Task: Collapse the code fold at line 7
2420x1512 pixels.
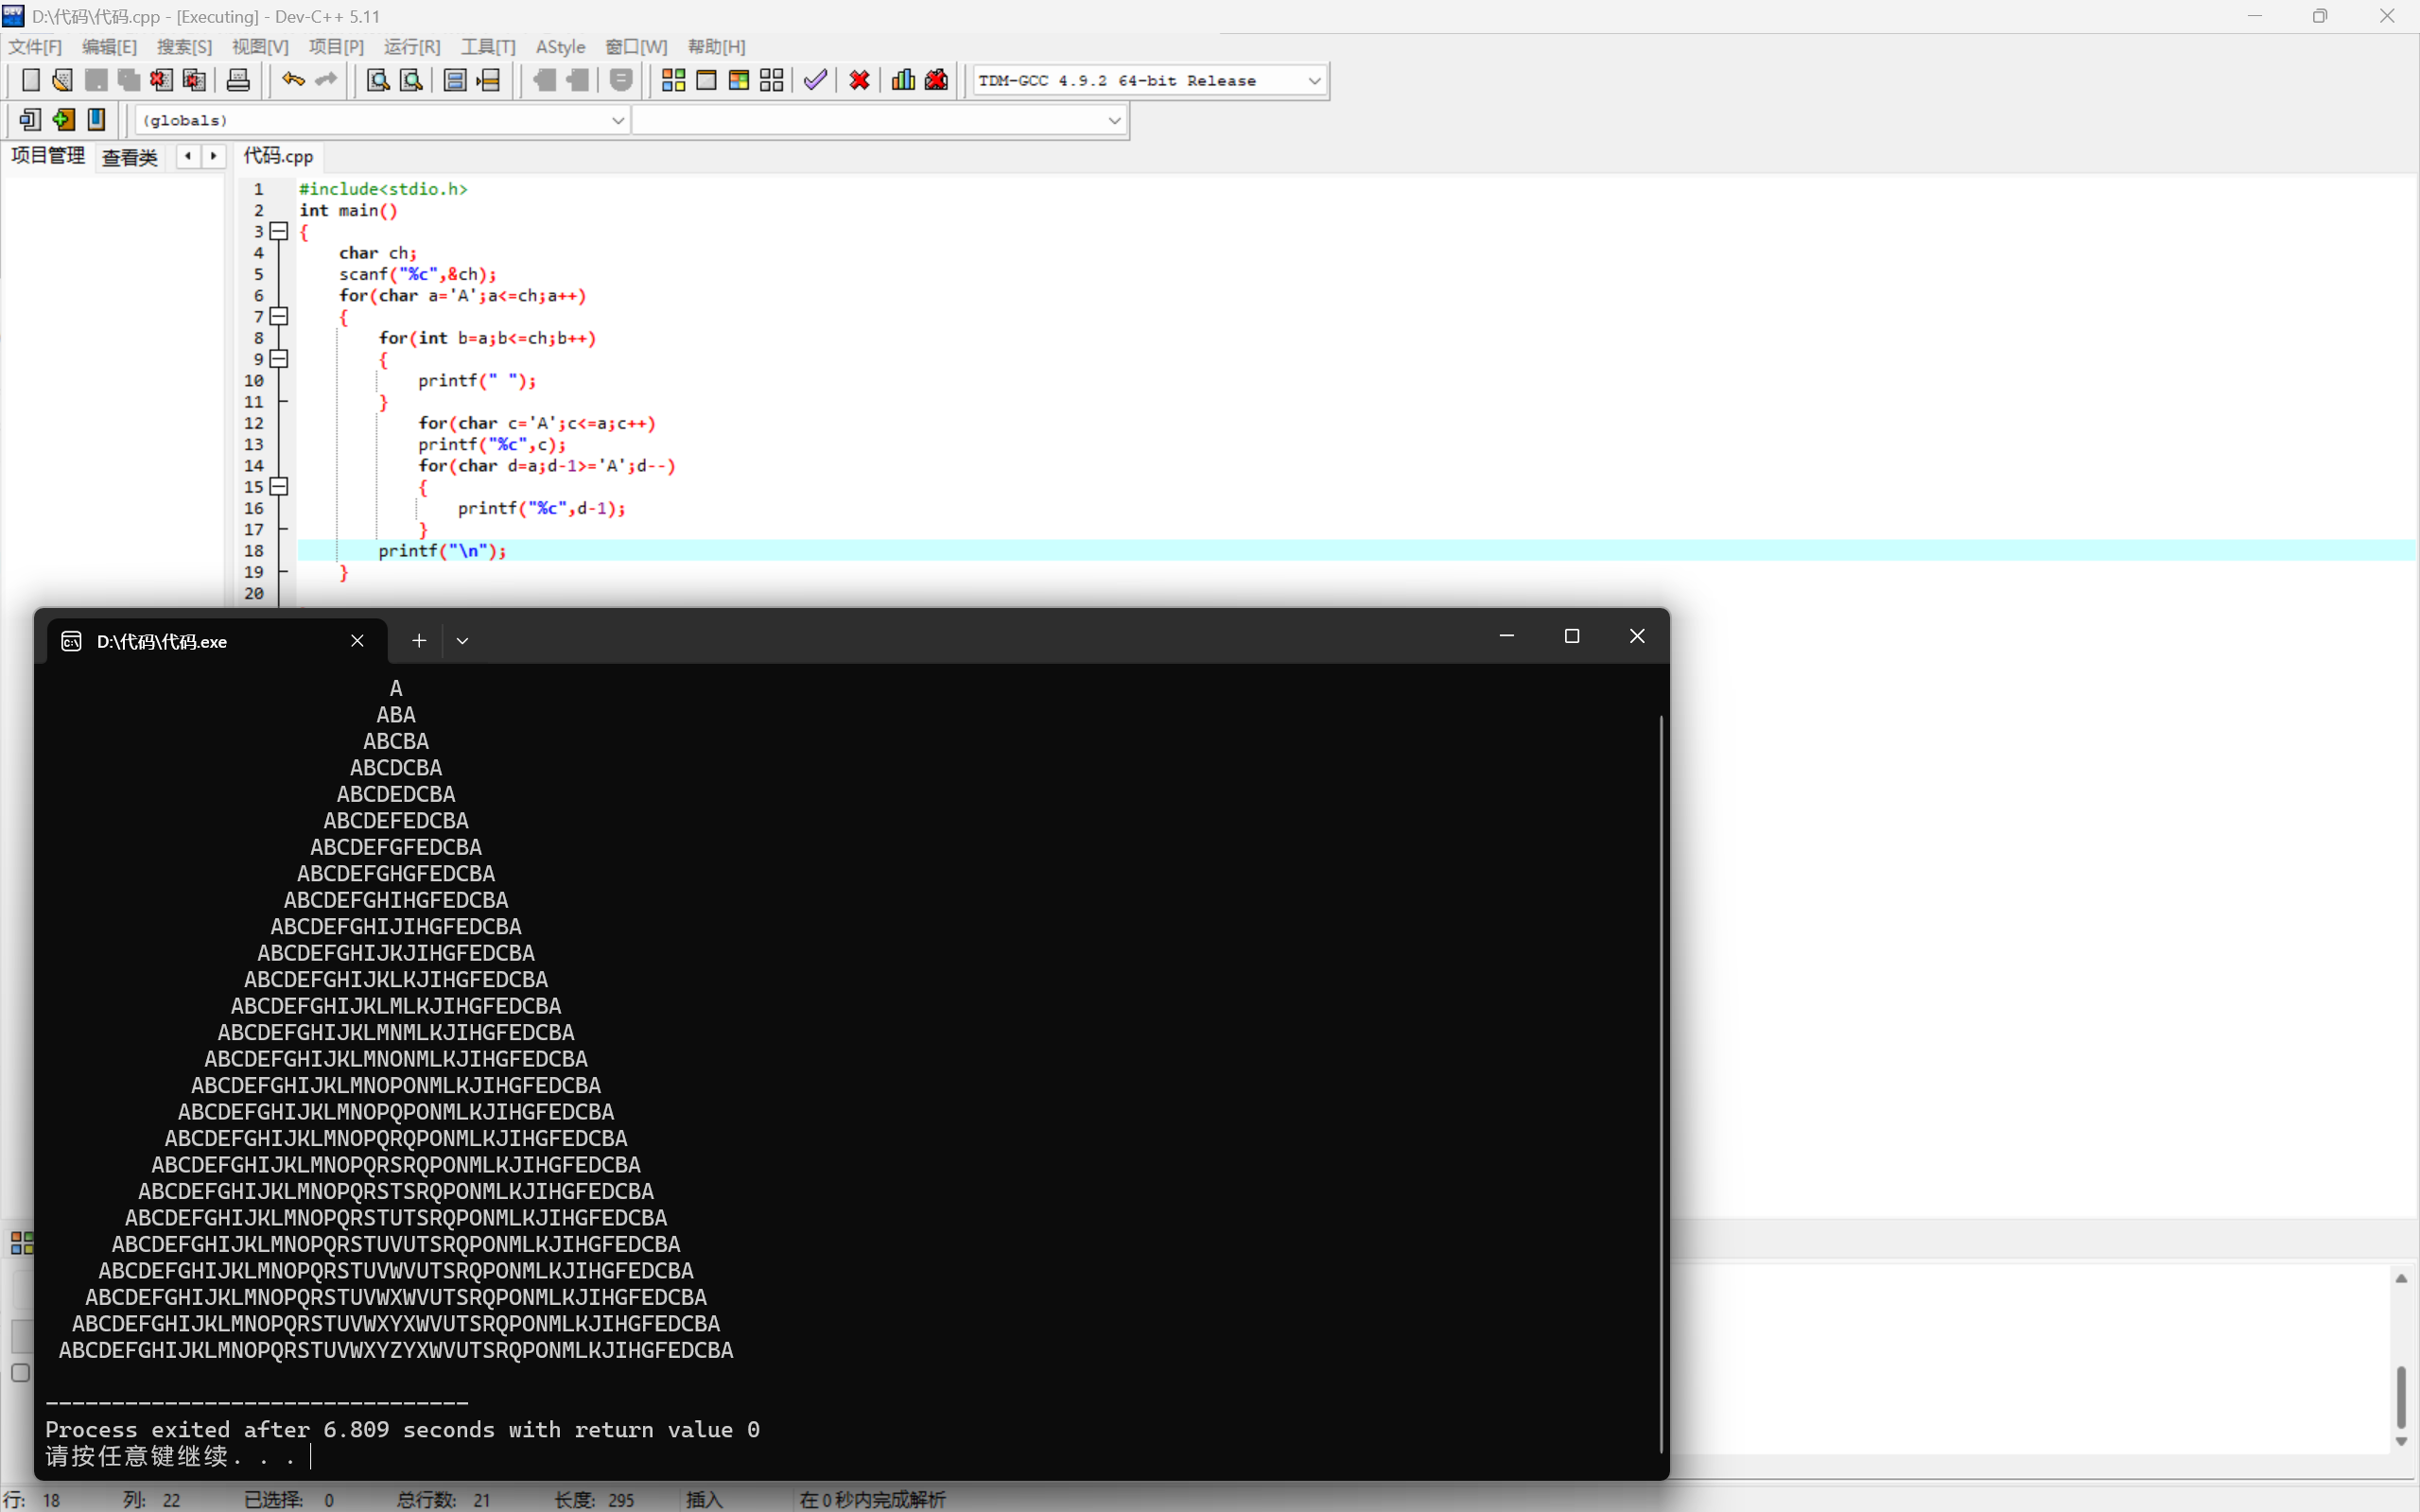Action: click(280, 317)
